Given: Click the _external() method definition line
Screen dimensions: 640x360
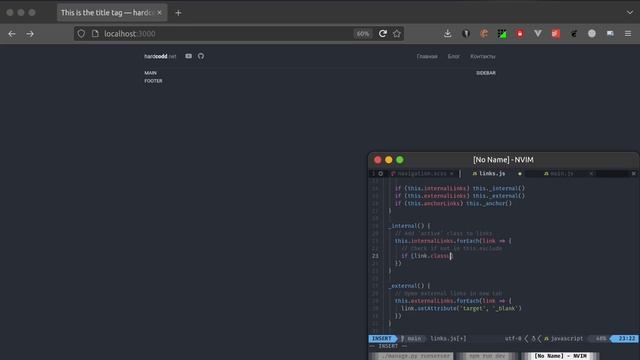Looking at the screenshot, I should [410, 286].
